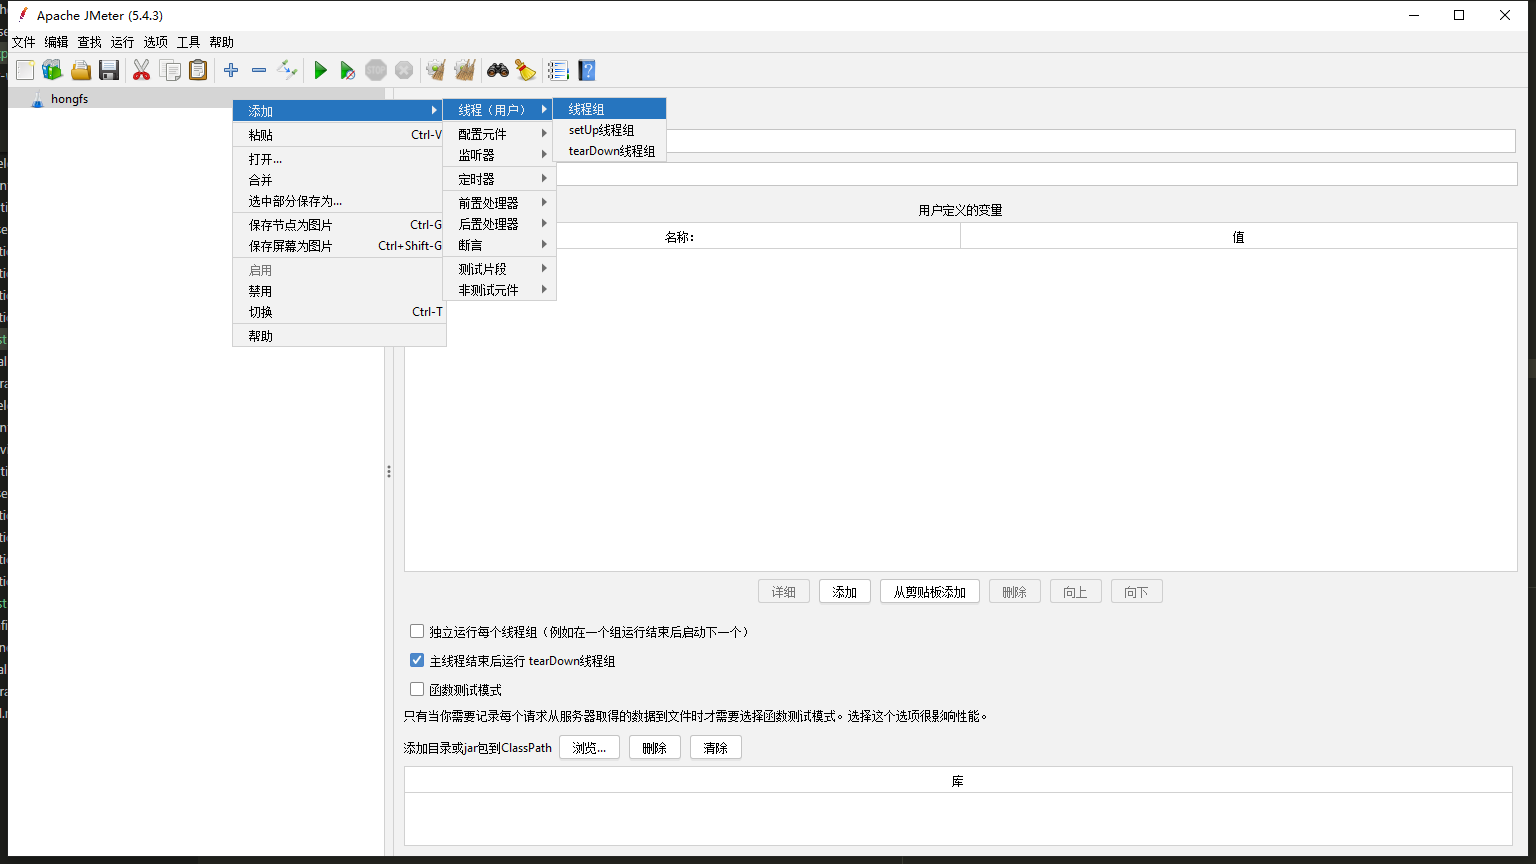Click the 库 column header
This screenshot has height=864, width=1536.
click(x=958, y=781)
